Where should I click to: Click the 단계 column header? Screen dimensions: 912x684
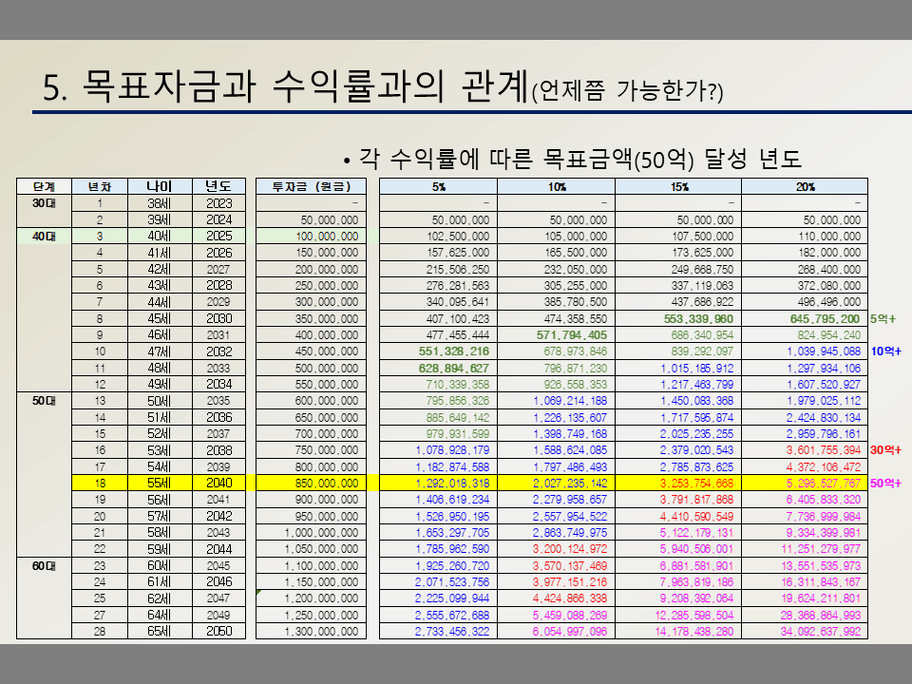[44, 187]
